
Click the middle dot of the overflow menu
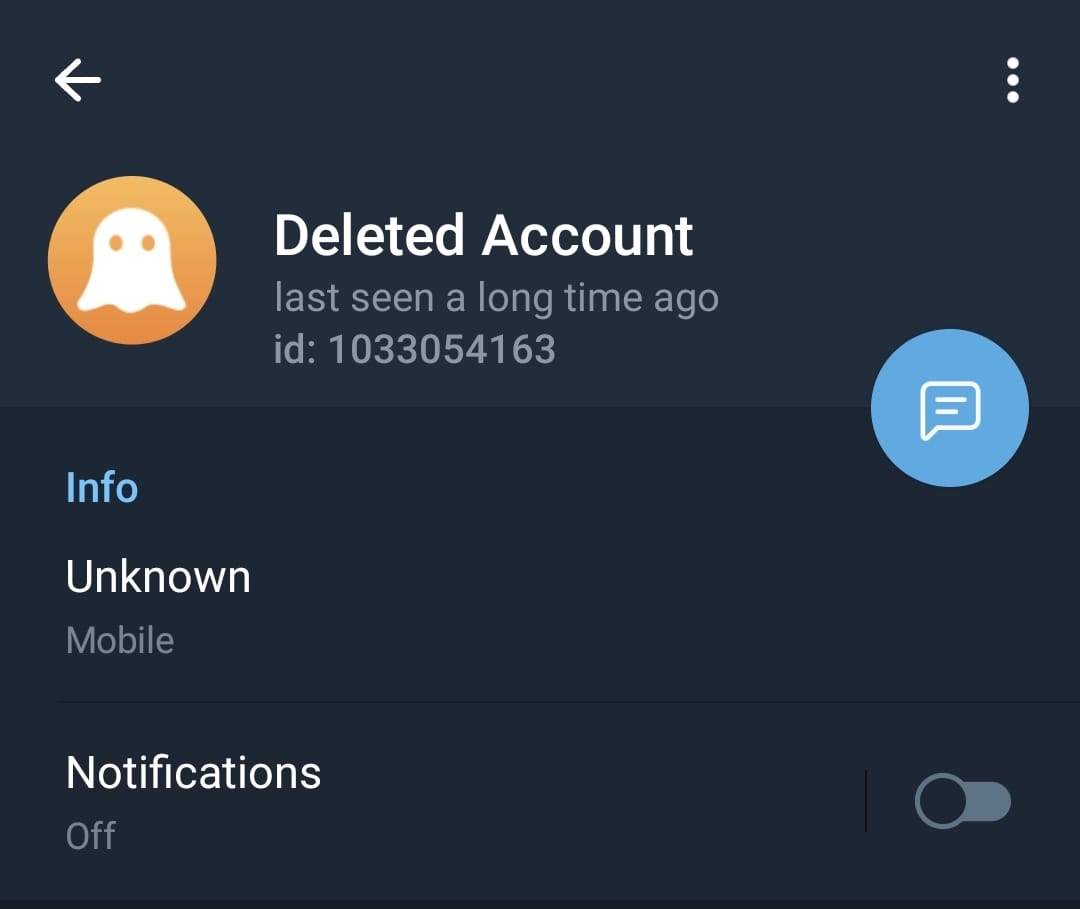coord(1012,80)
